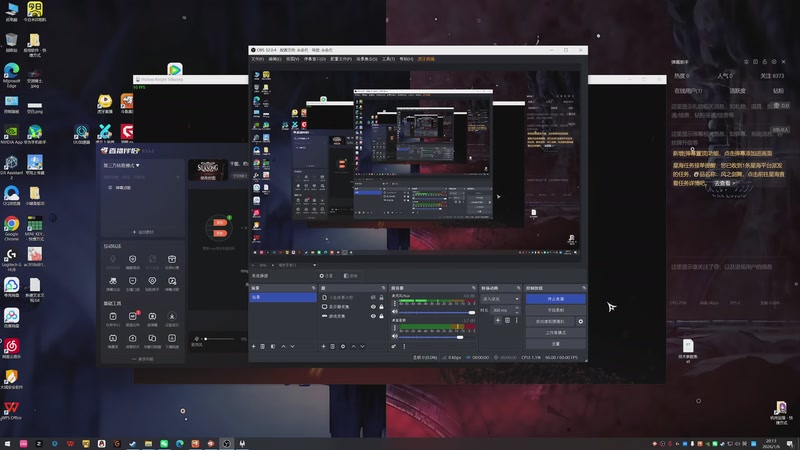Open Desktop Audio channel three-dot options menu
Screen dimensions: 800x450
pos(394,328)
